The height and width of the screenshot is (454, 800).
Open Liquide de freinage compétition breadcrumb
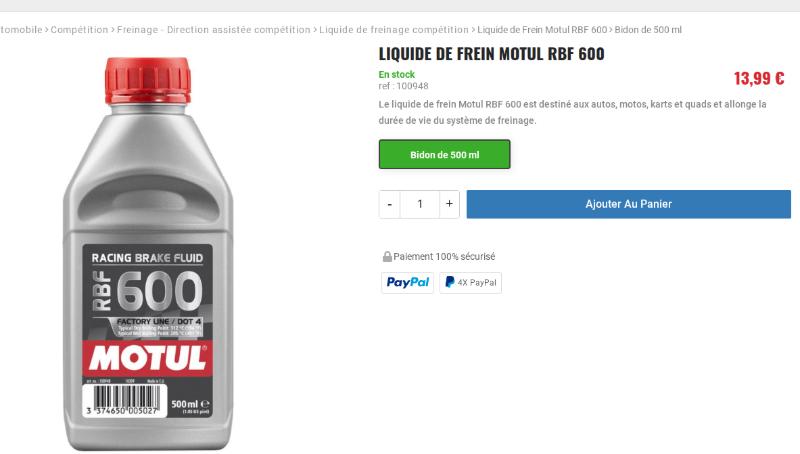tap(394, 30)
